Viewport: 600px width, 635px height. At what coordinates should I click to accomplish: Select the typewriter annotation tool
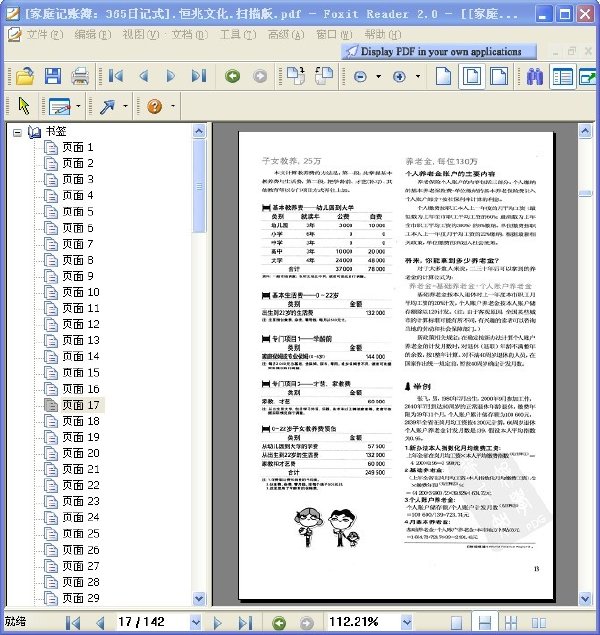click(60, 107)
